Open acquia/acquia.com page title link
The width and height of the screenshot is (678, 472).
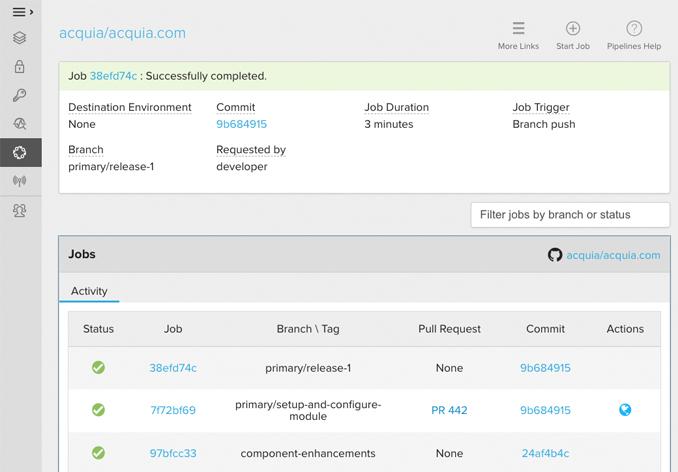(122, 33)
